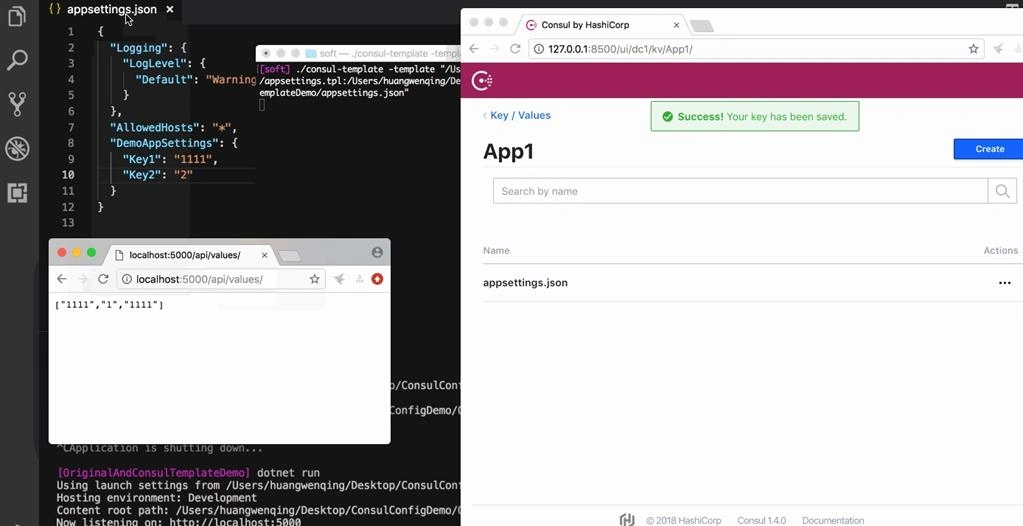
Task: Click the bird extension icon in Consul browser
Action: (x=998, y=49)
